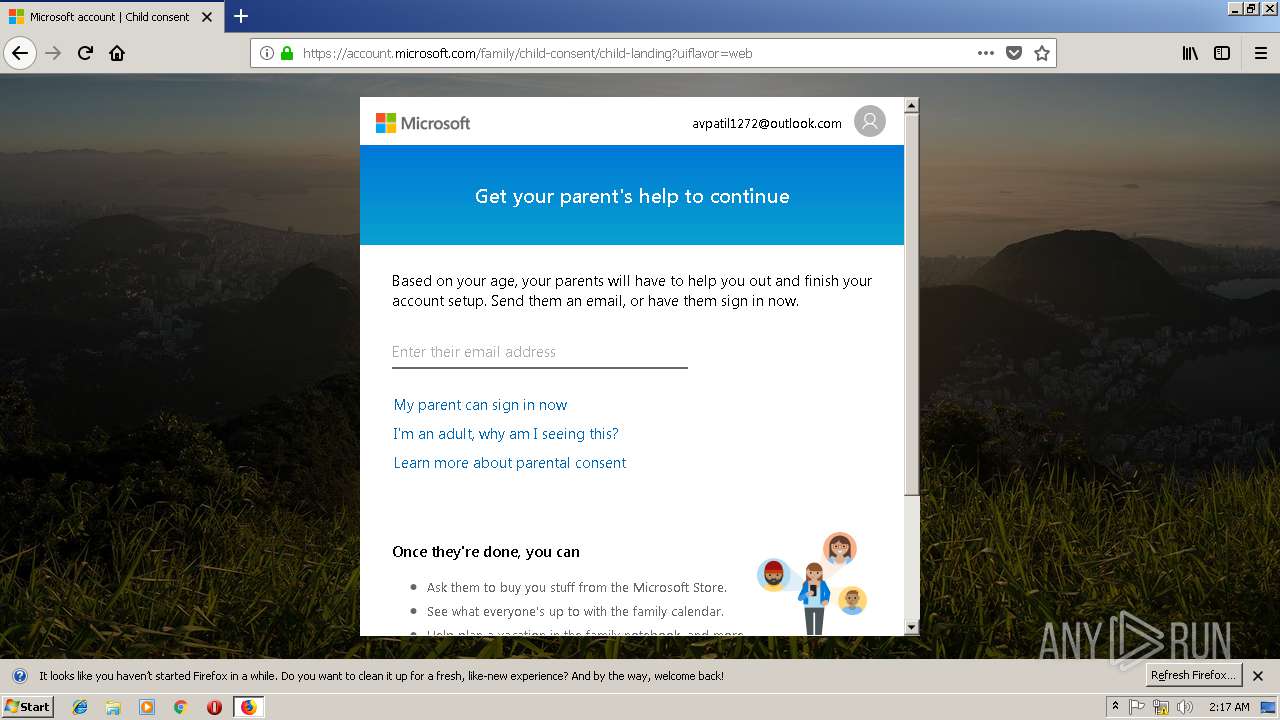
Task: Click the consent dialog scrollbar thumb
Action: click(911, 304)
